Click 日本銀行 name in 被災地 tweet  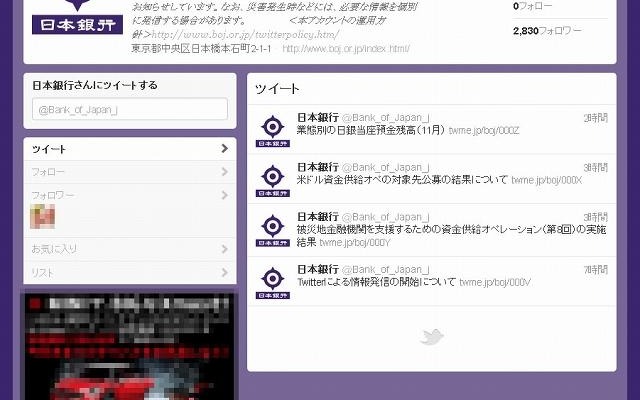click(x=318, y=217)
